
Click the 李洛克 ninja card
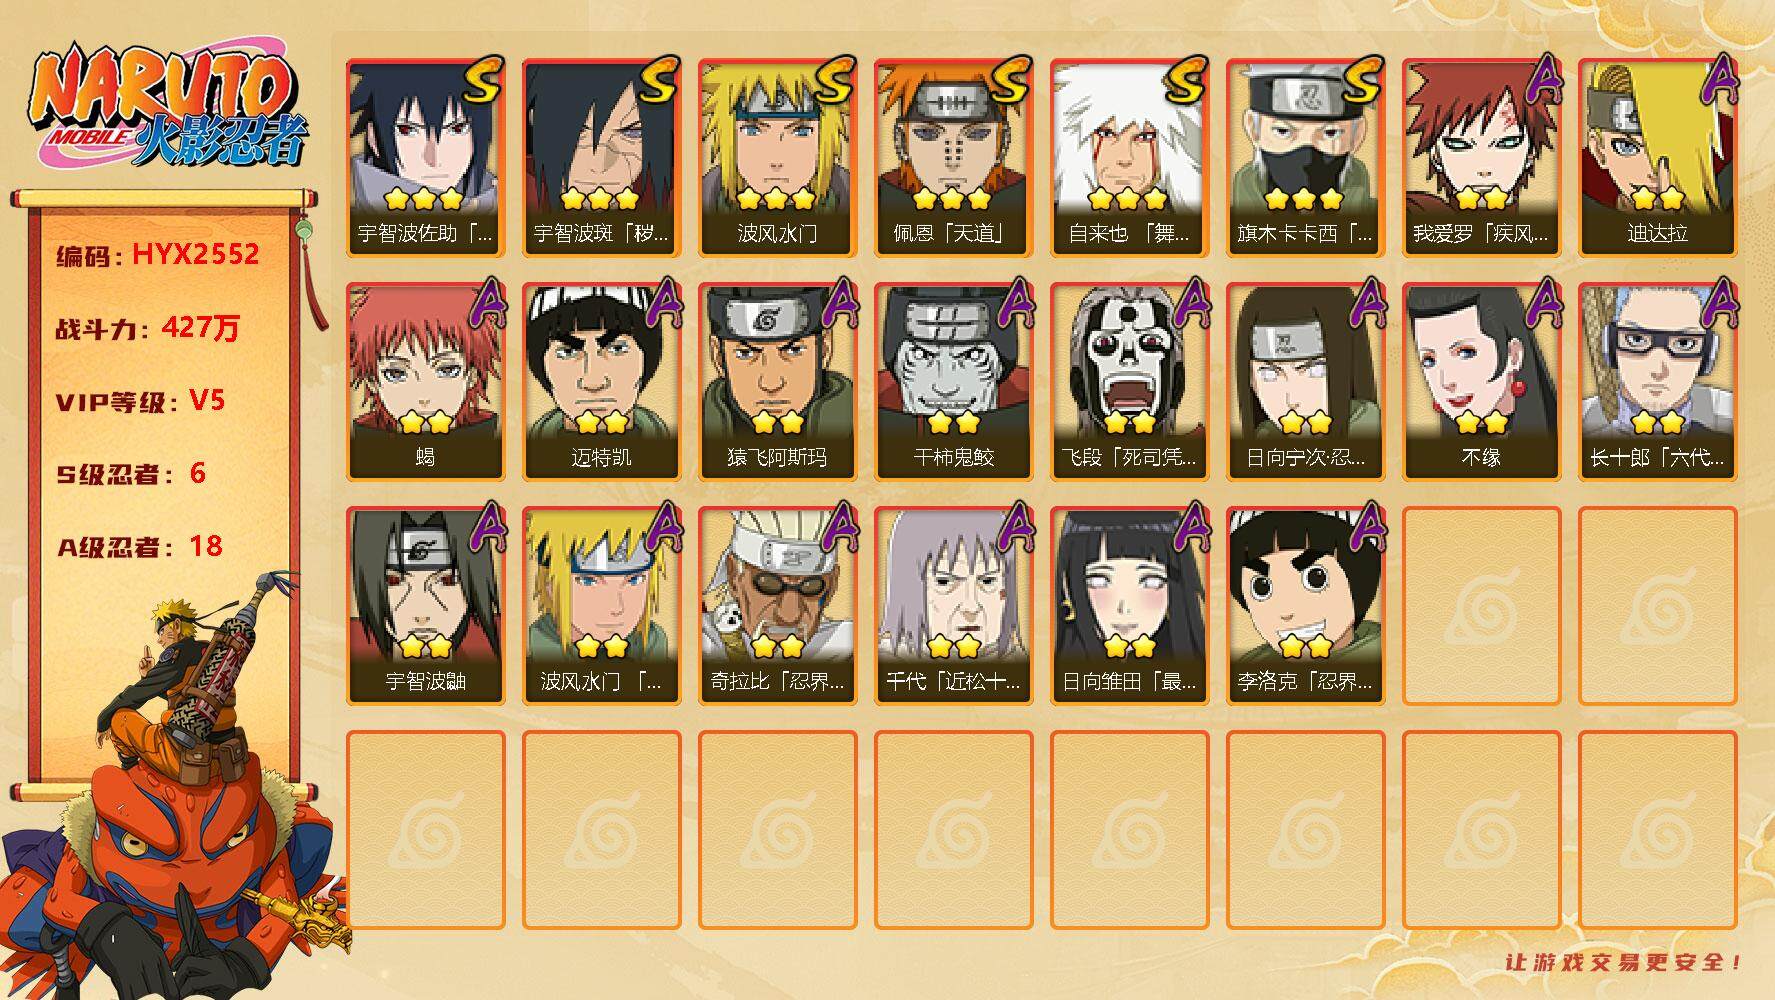(1305, 606)
